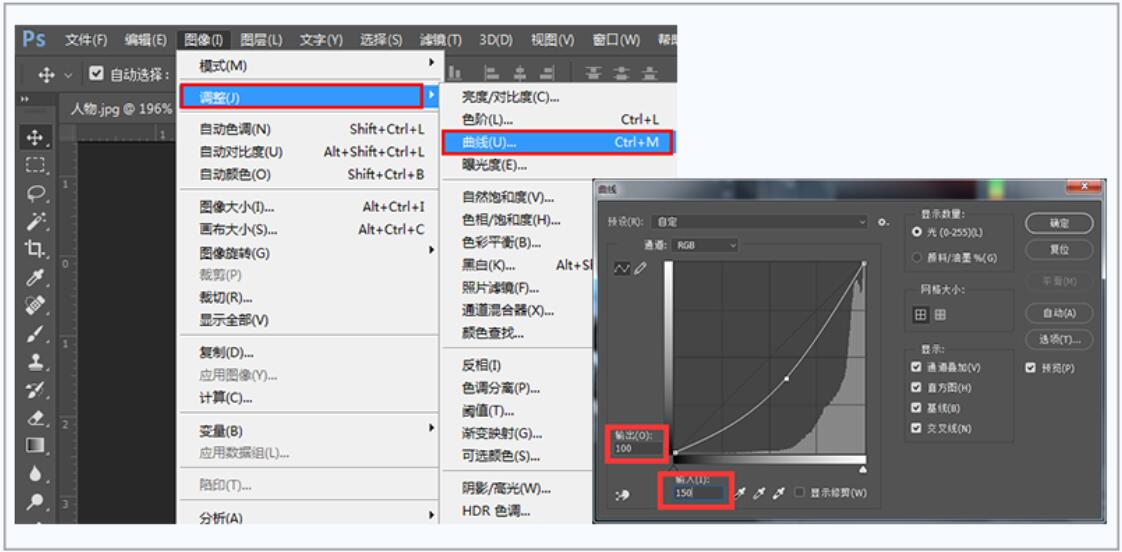The height and width of the screenshot is (552, 1122).
Task: Click the 确定 button in Curves
Action: coord(1059,223)
